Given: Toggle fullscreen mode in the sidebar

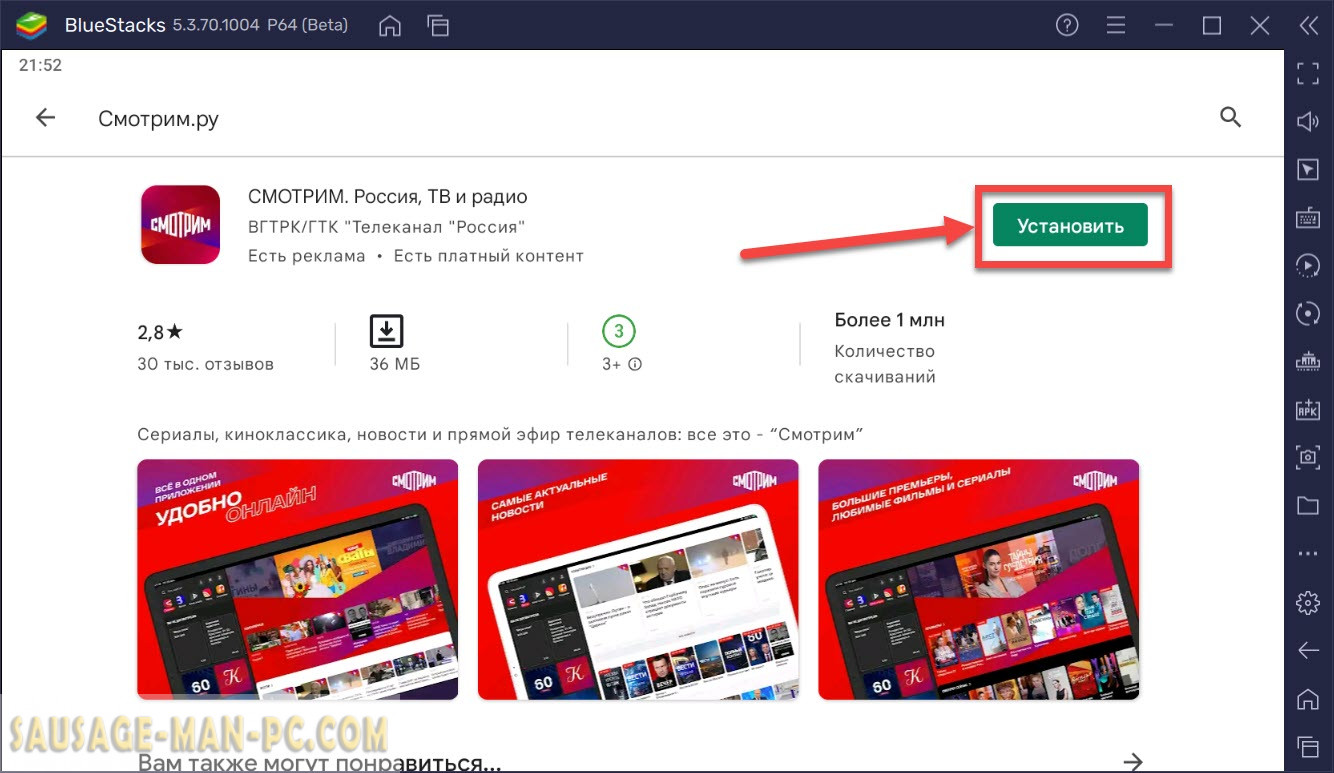Looking at the screenshot, I should coord(1308,73).
